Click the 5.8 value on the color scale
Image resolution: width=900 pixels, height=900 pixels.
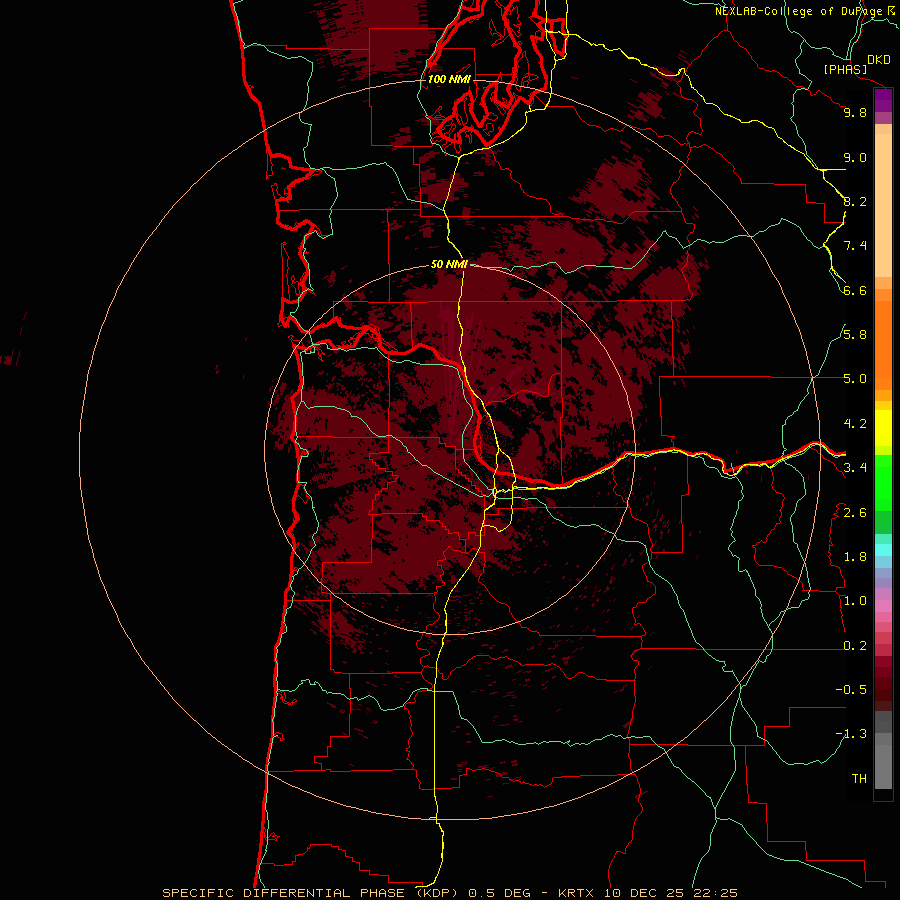(x=855, y=335)
